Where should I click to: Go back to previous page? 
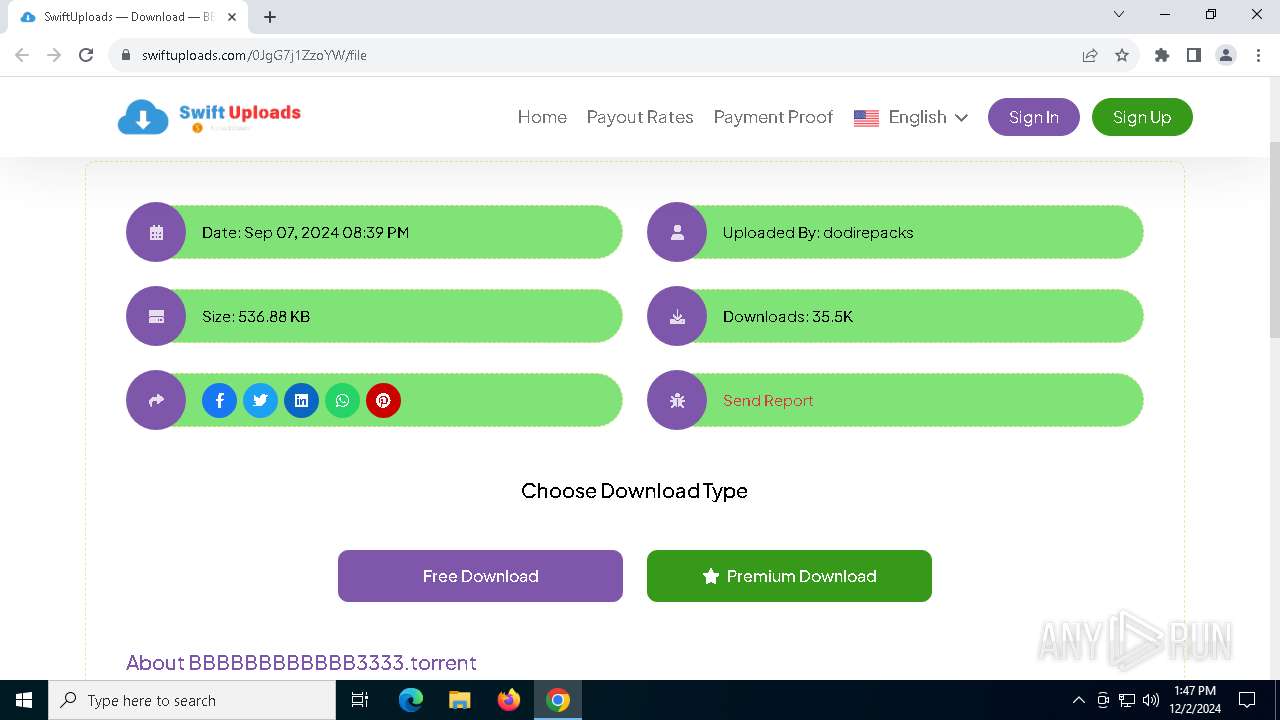[22, 55]
